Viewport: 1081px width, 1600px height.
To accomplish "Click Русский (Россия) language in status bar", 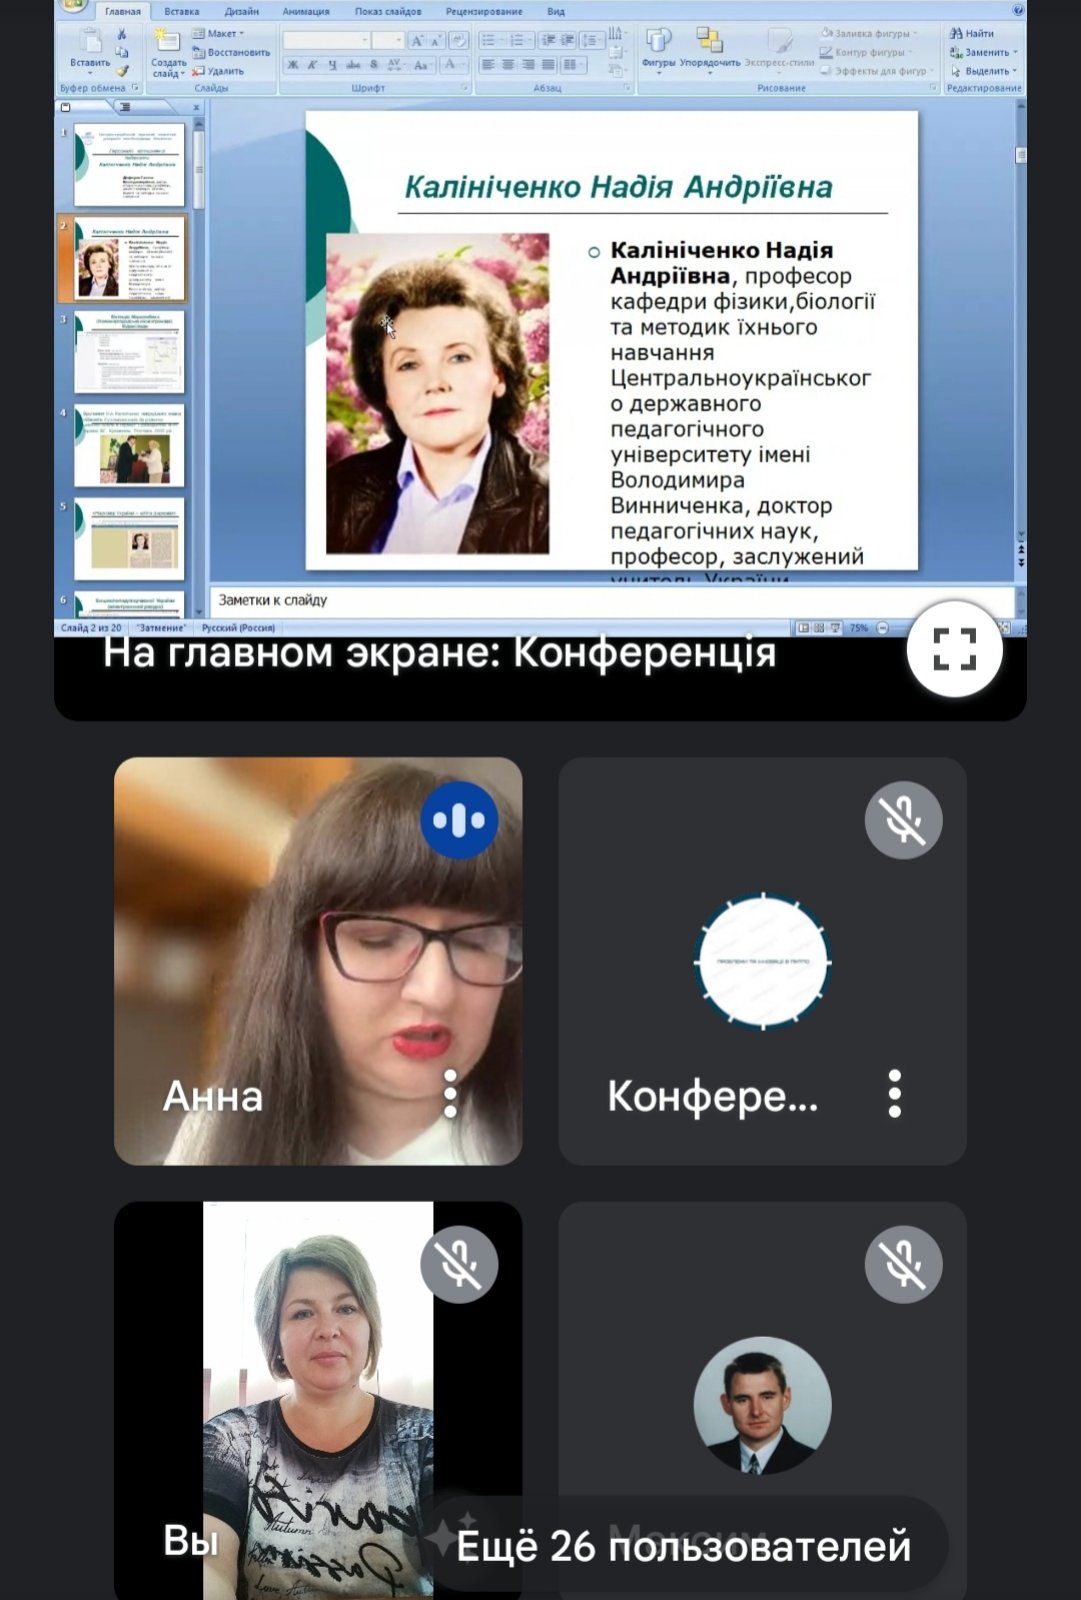I will [238, 628].
